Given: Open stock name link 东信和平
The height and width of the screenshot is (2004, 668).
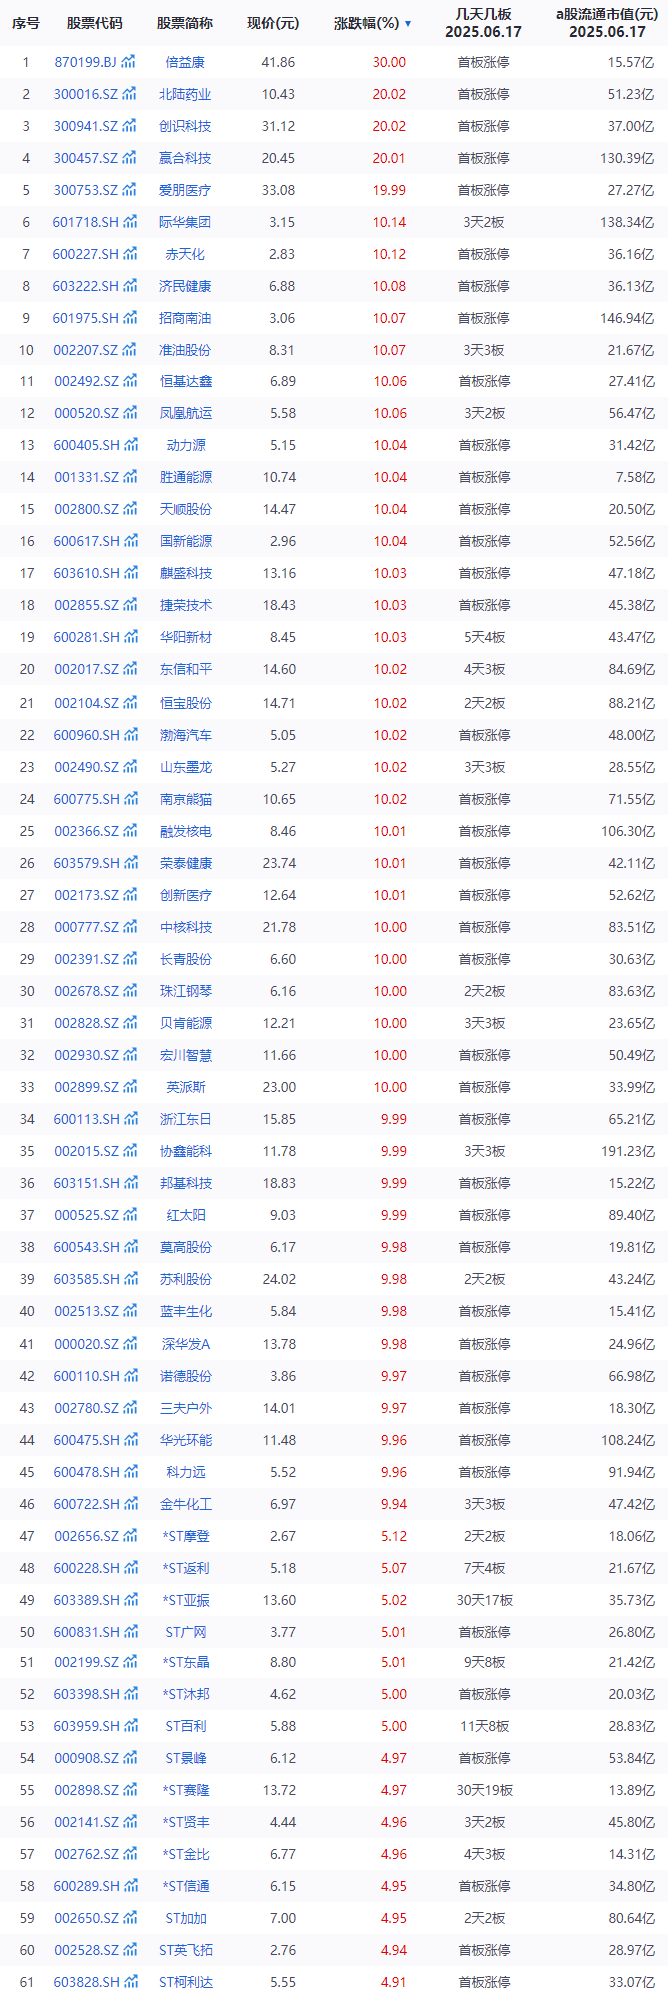Looking at the screenshot, I should point(186,669).
